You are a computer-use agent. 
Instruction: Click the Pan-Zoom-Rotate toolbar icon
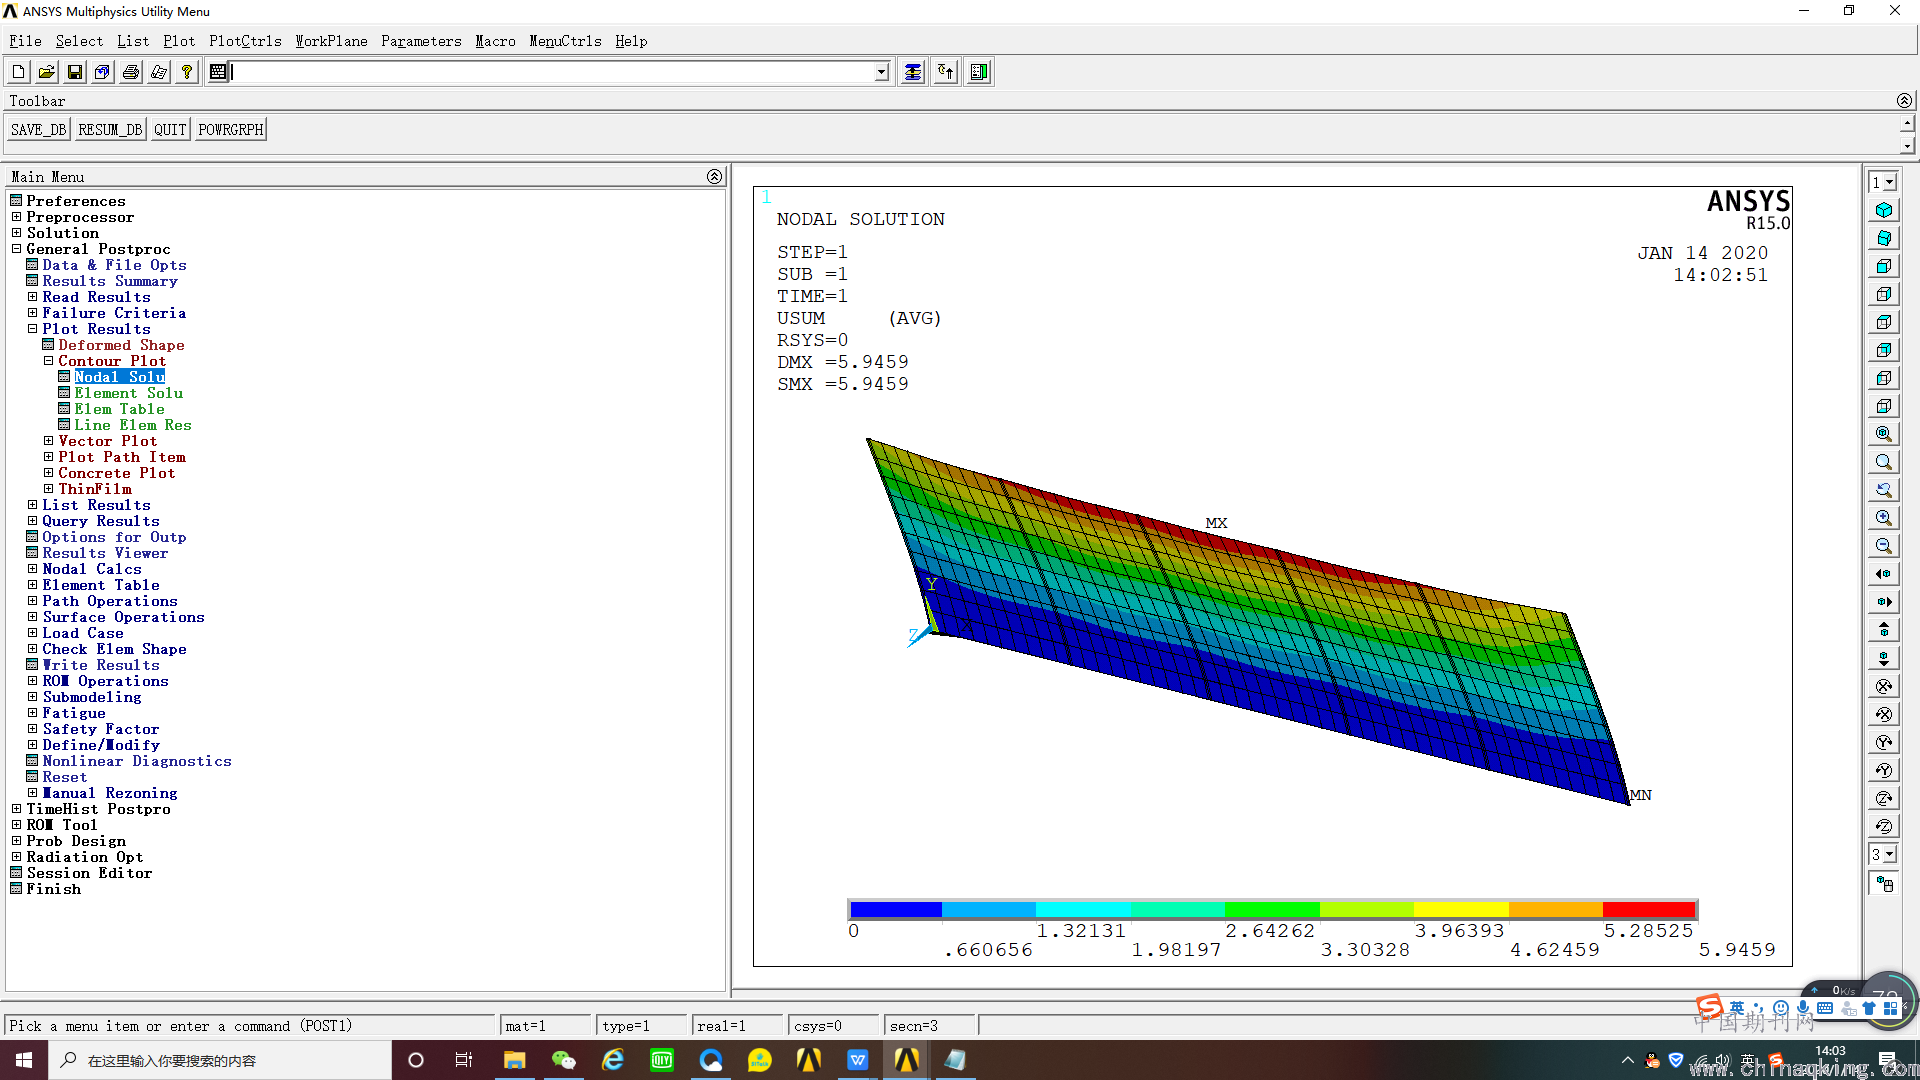(x=102, y=72)
